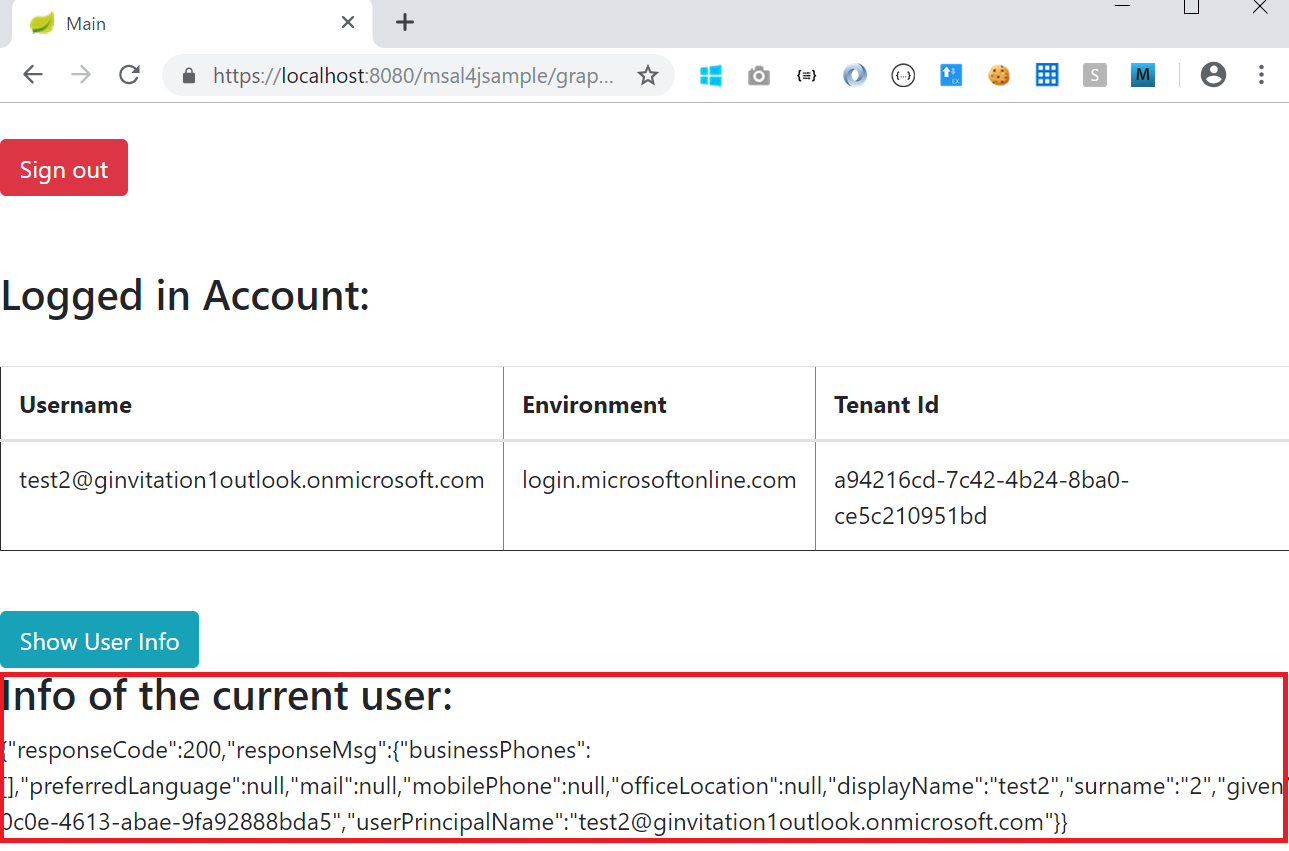Image resolution: width=1289 pixels, height=851 pixels.
Task: Click the user profile avatar icon
Action: 1213,74
